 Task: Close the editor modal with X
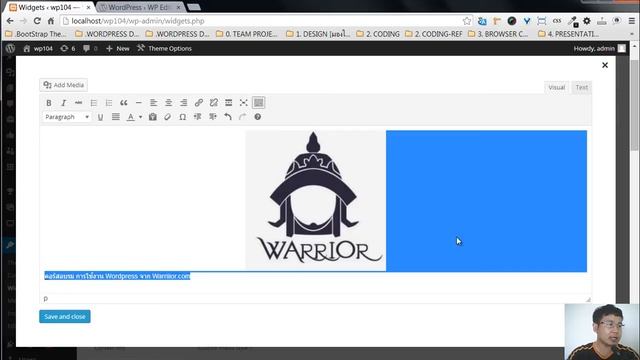pos(605,65)
